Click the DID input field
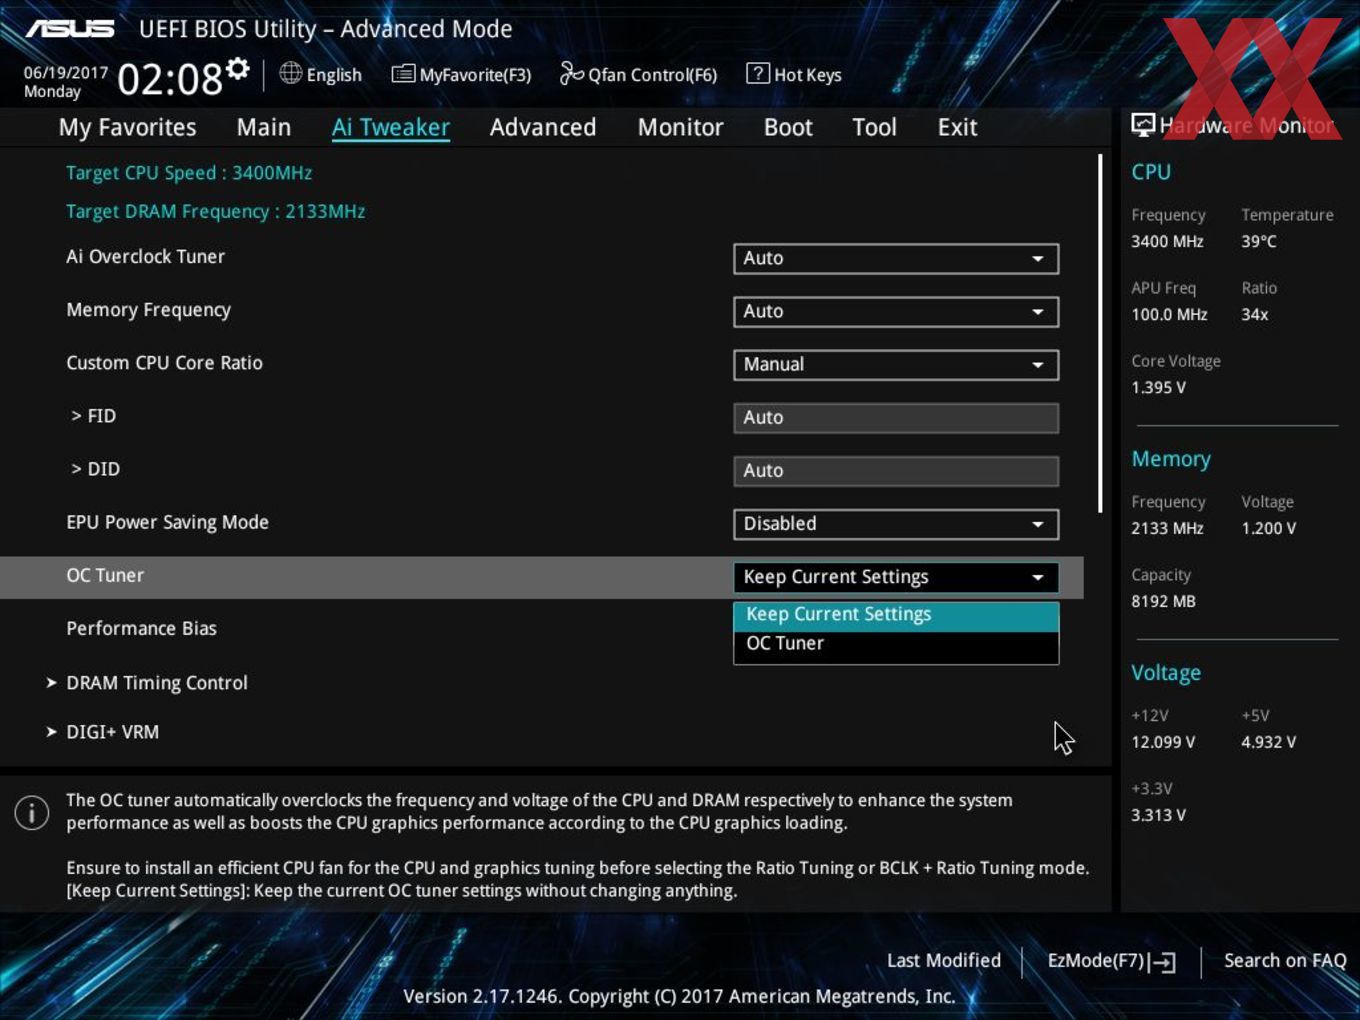 tap(896, 470)
